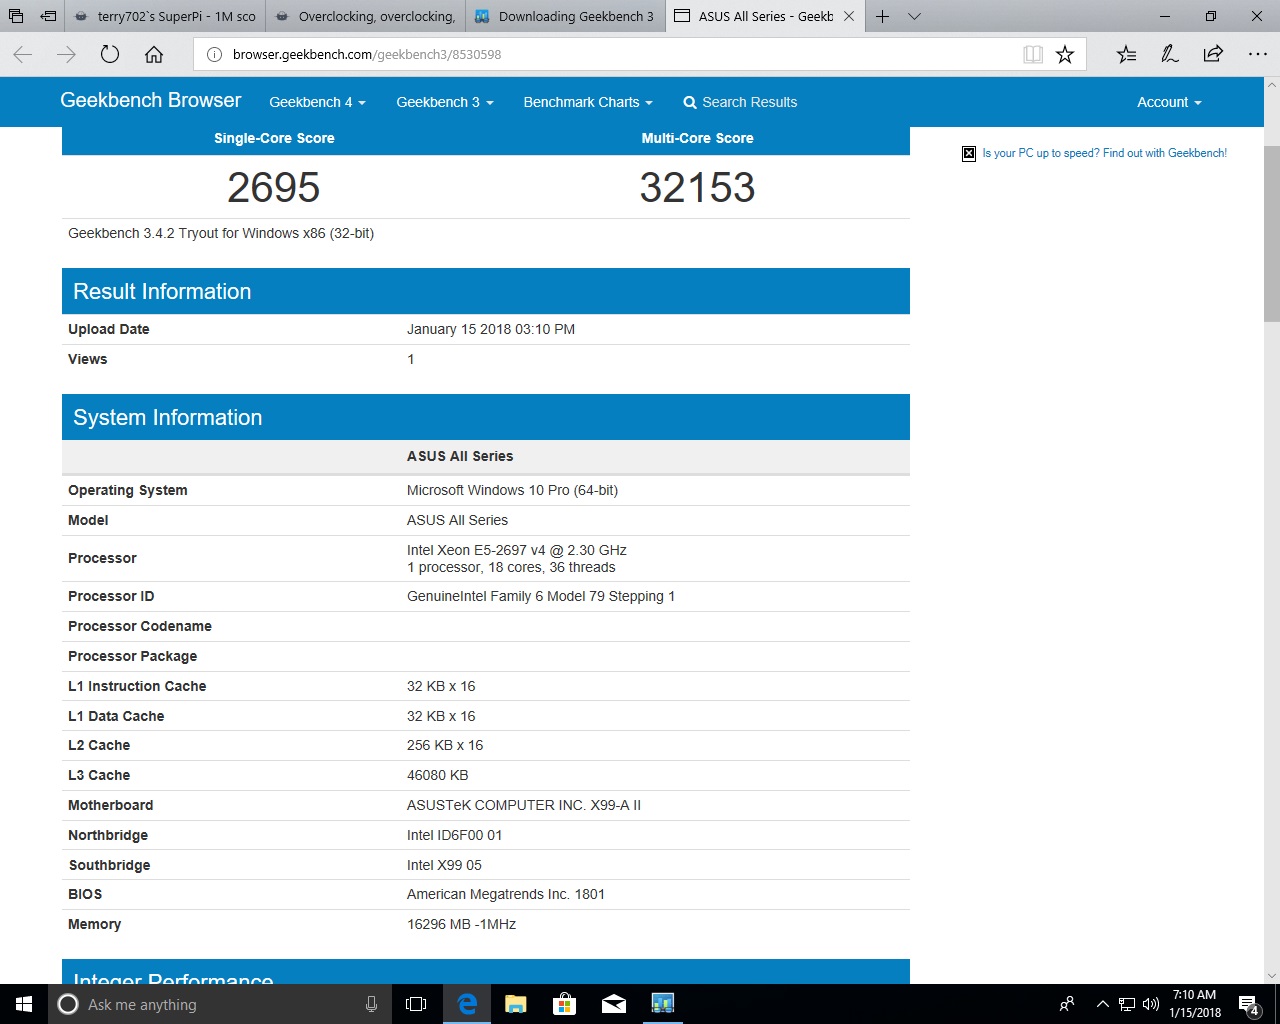Click the volume speaker icon
Image resolution: width=1280 pixels, height=1024 pixels.
tap(1150, 1004)
